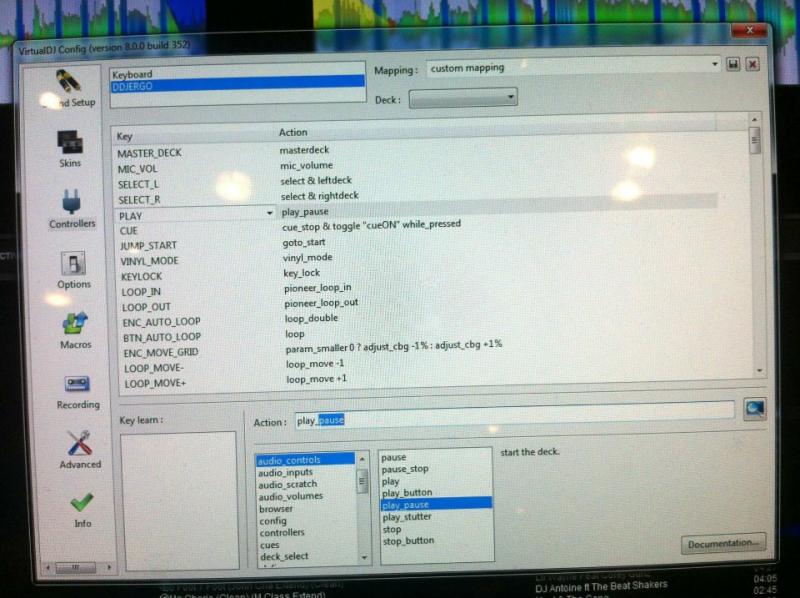This screenshot has width=800, height=598.
Task: Select the SELECT_L key row
Action: [138, 184]
